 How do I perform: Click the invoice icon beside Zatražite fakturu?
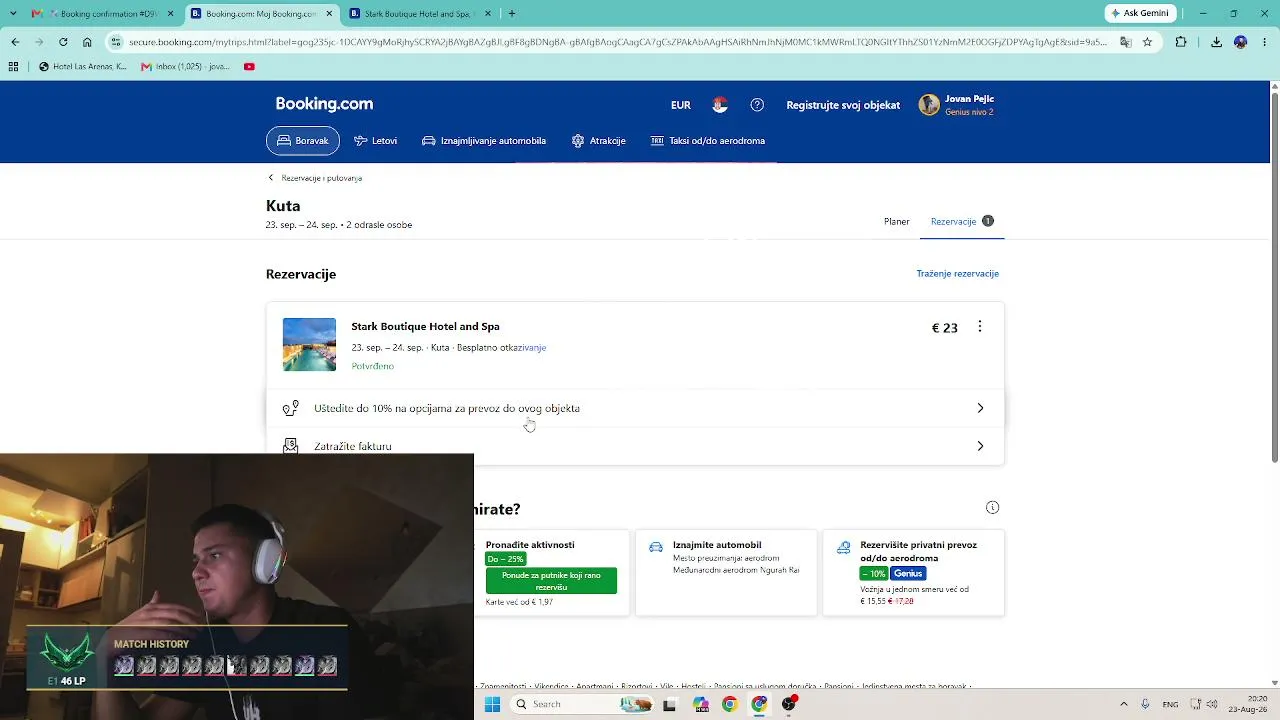[291, 446]
